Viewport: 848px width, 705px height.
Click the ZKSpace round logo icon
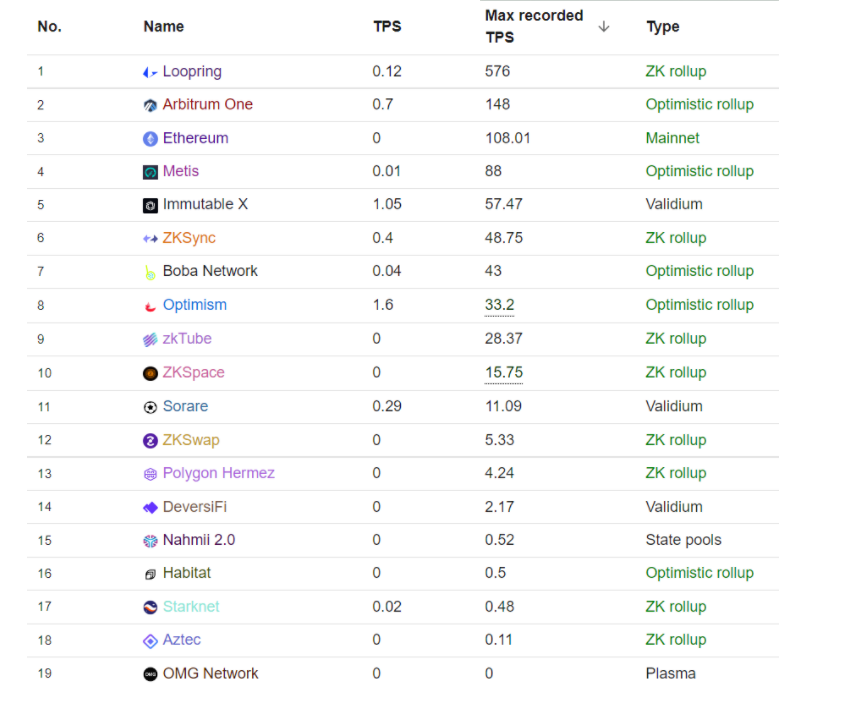click(150, 374)
